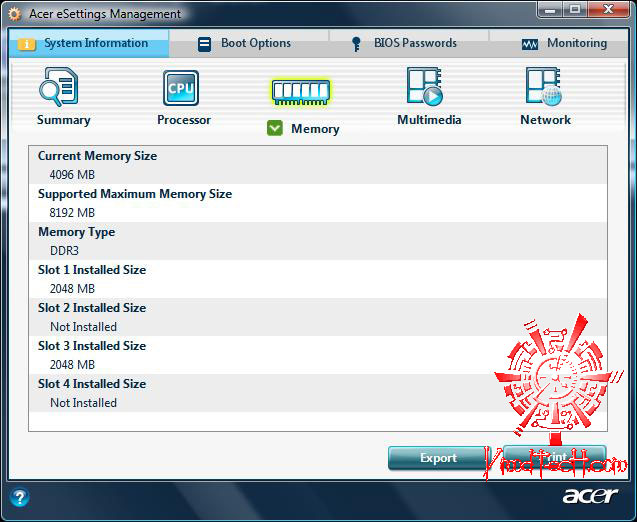Open the Processor CPU icon
Viewport: 637px width, 522px height.
181,88
